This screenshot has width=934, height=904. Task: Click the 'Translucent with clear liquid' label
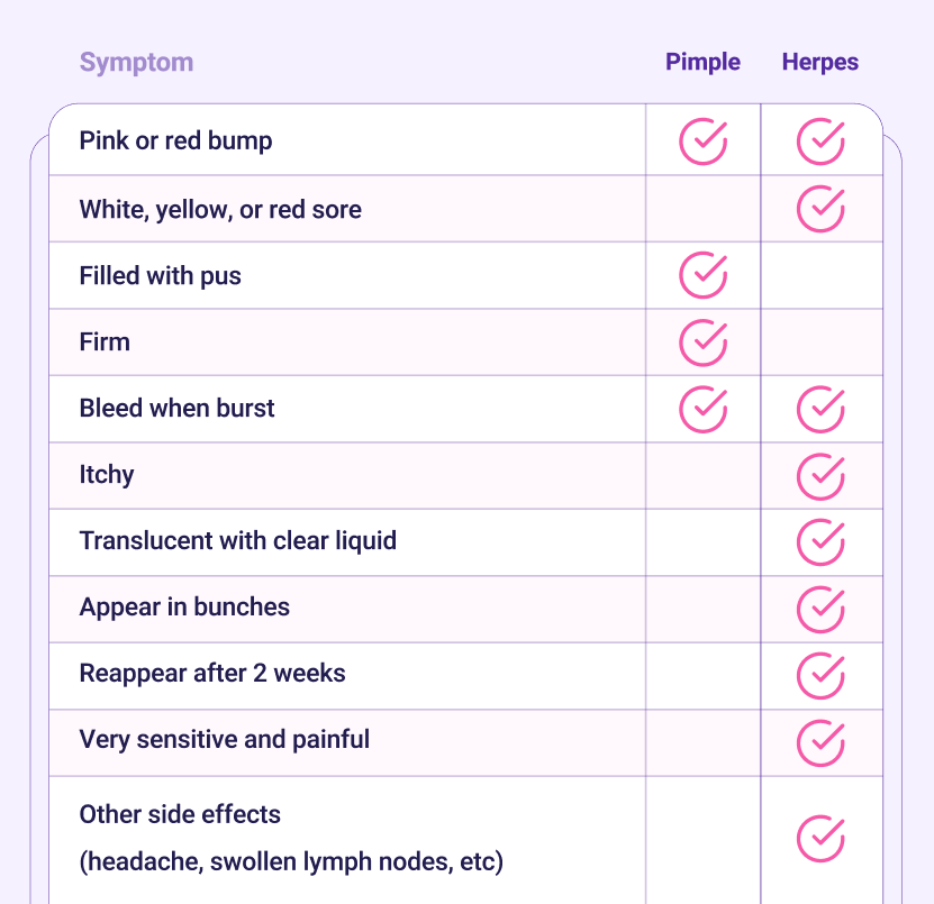238,541
